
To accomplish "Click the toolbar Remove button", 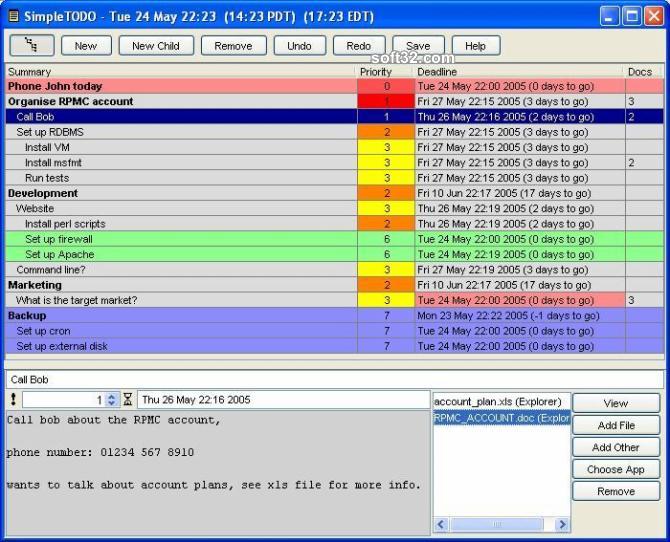I will [x=233, y=45].
